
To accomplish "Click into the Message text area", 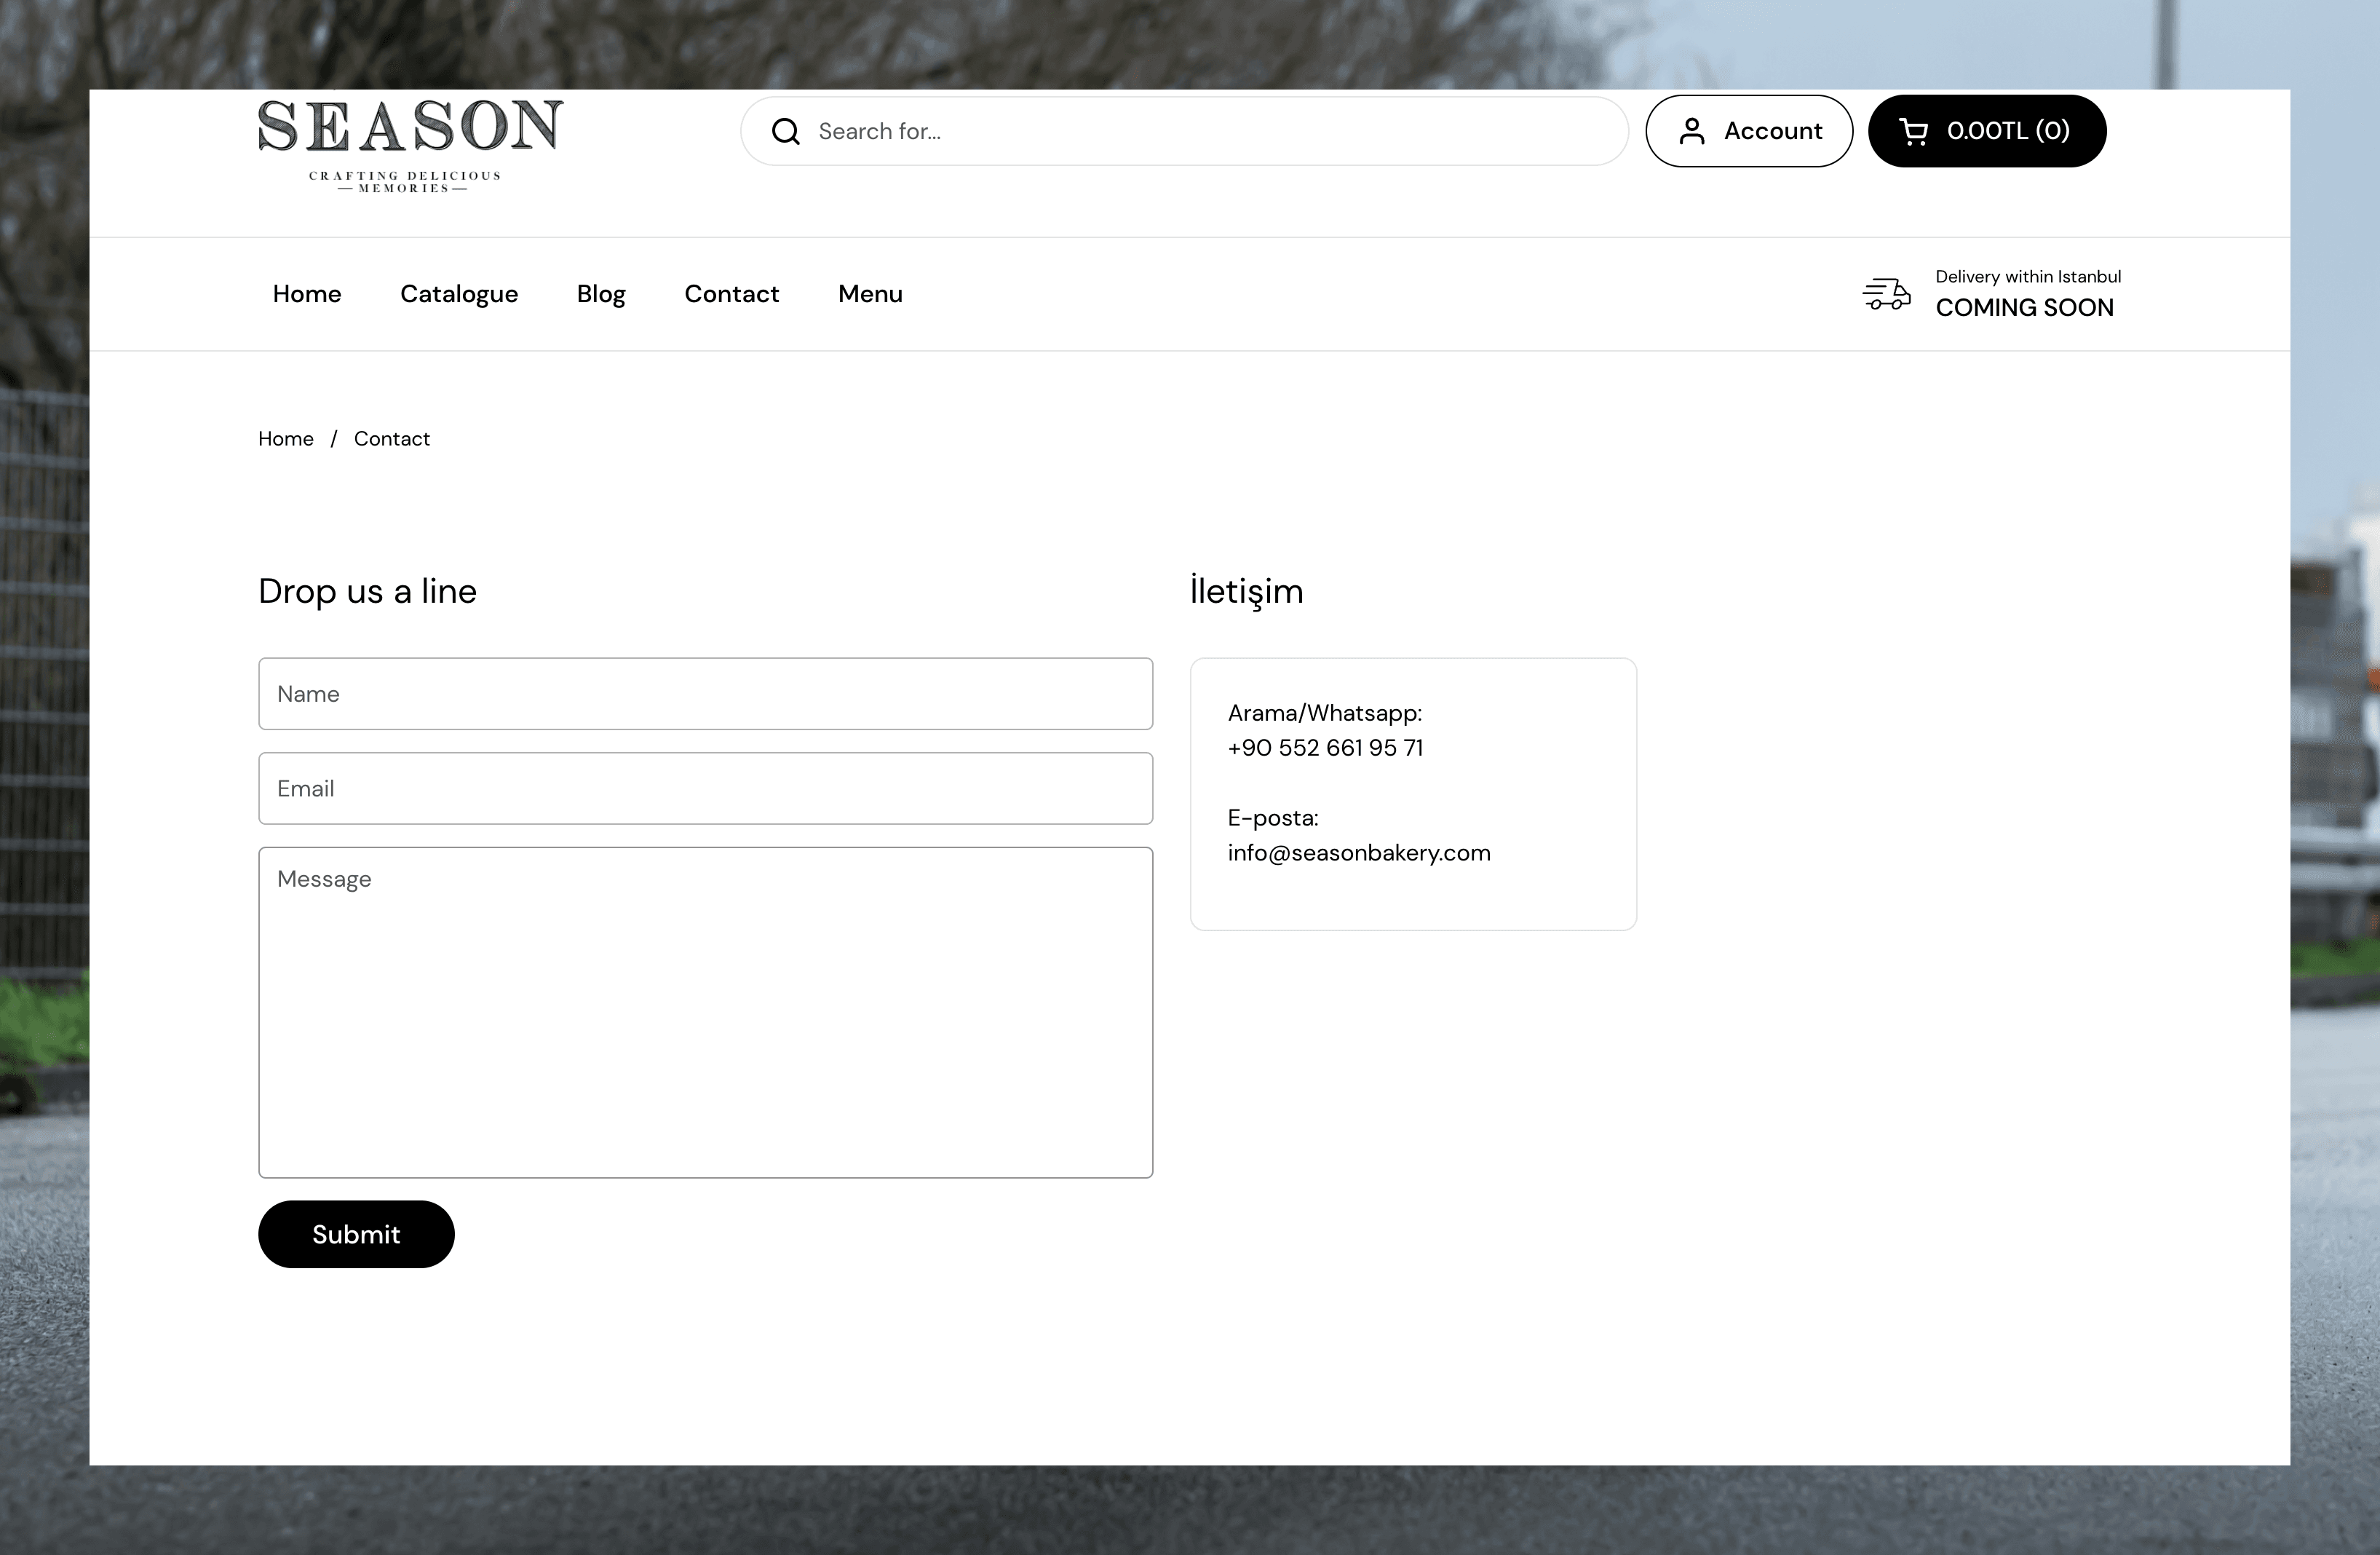I will (705, 1012).
